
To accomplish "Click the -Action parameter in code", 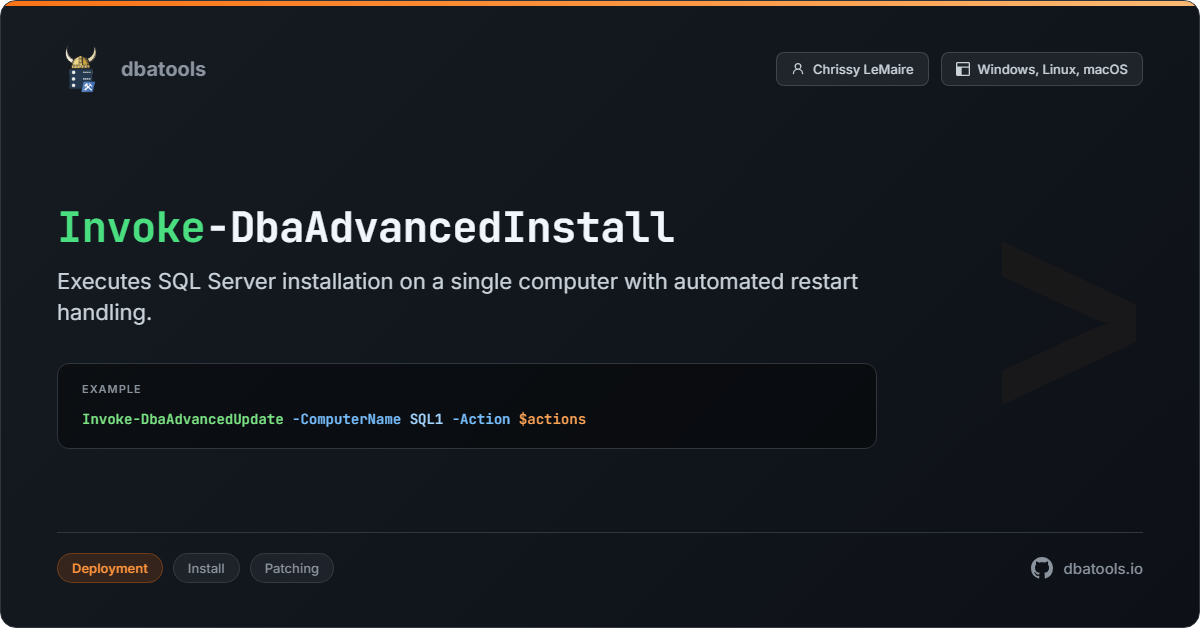I will pos(481,419).
